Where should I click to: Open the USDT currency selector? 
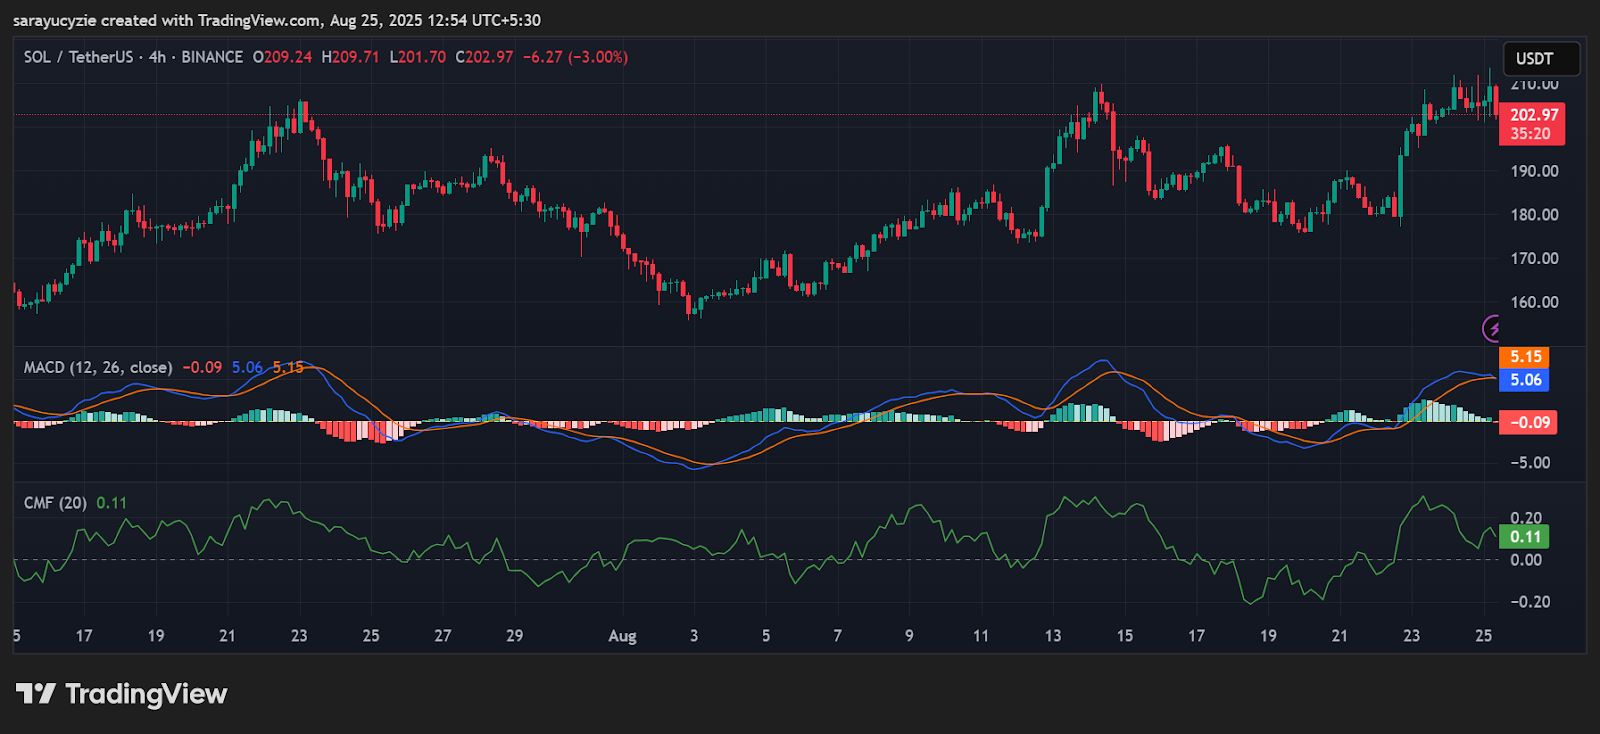click(1540, 59)
